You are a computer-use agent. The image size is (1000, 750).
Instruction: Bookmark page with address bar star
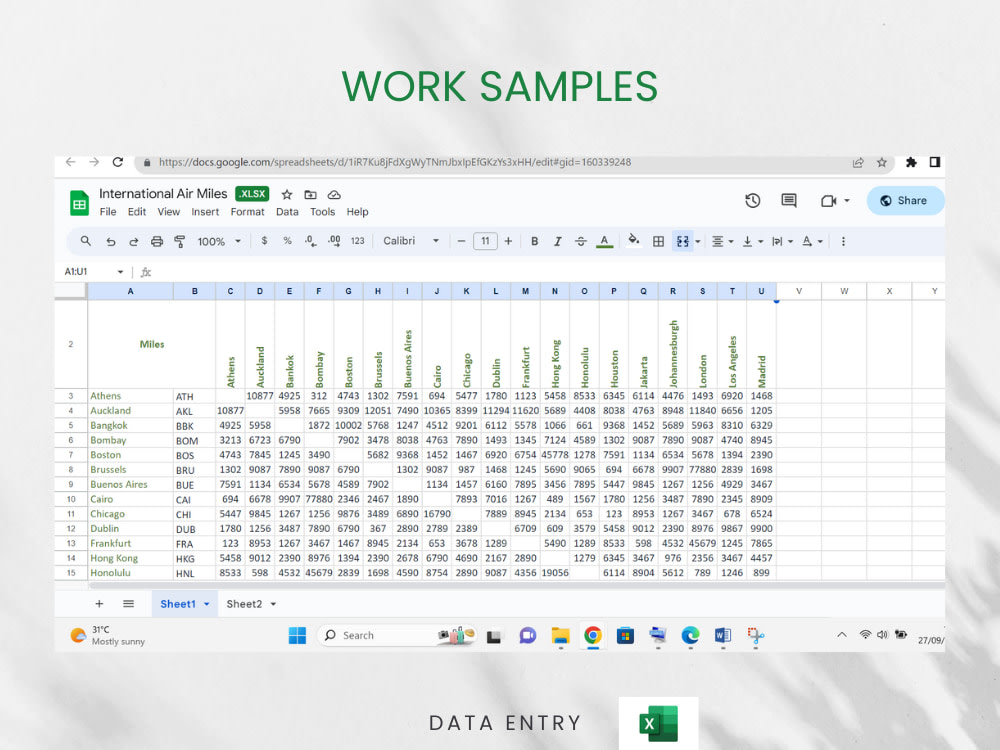[881, 163]
